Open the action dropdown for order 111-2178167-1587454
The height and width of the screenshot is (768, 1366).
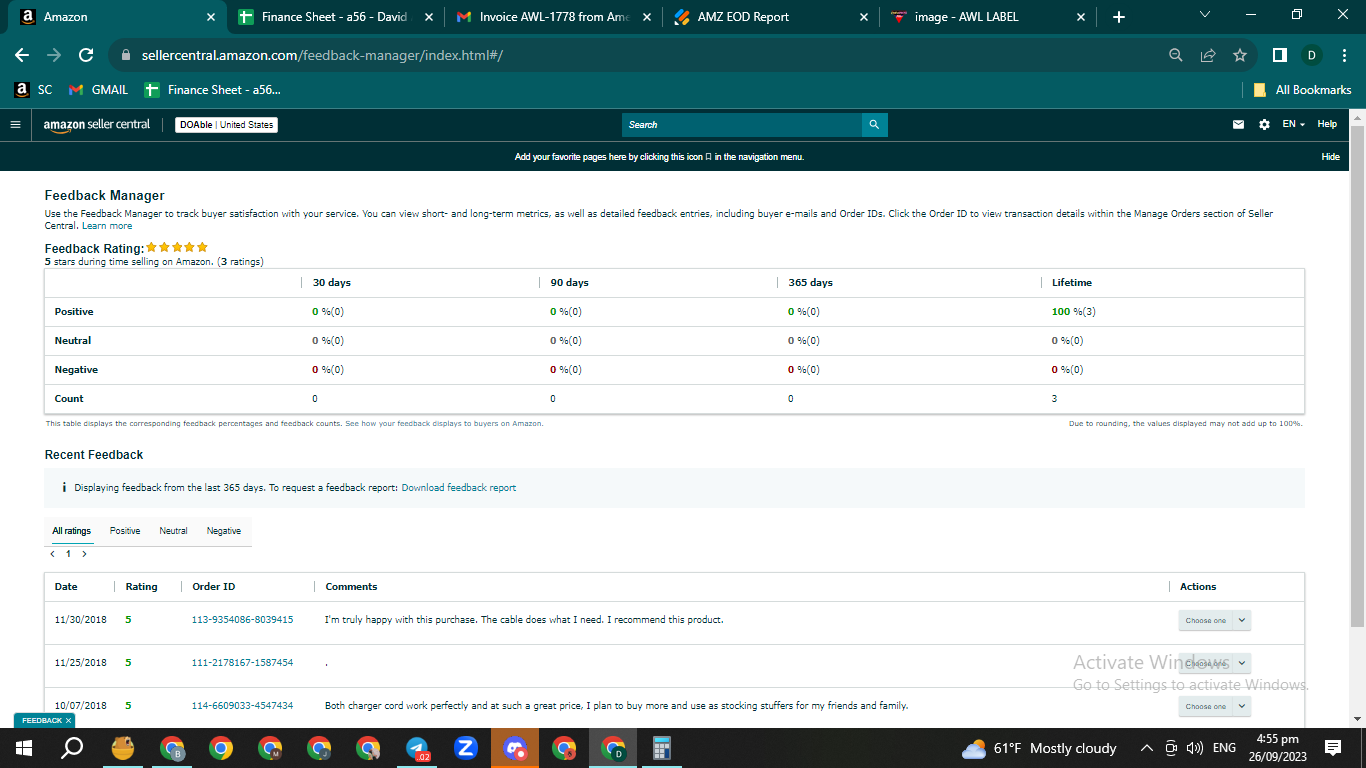(x=1214, y=663)
